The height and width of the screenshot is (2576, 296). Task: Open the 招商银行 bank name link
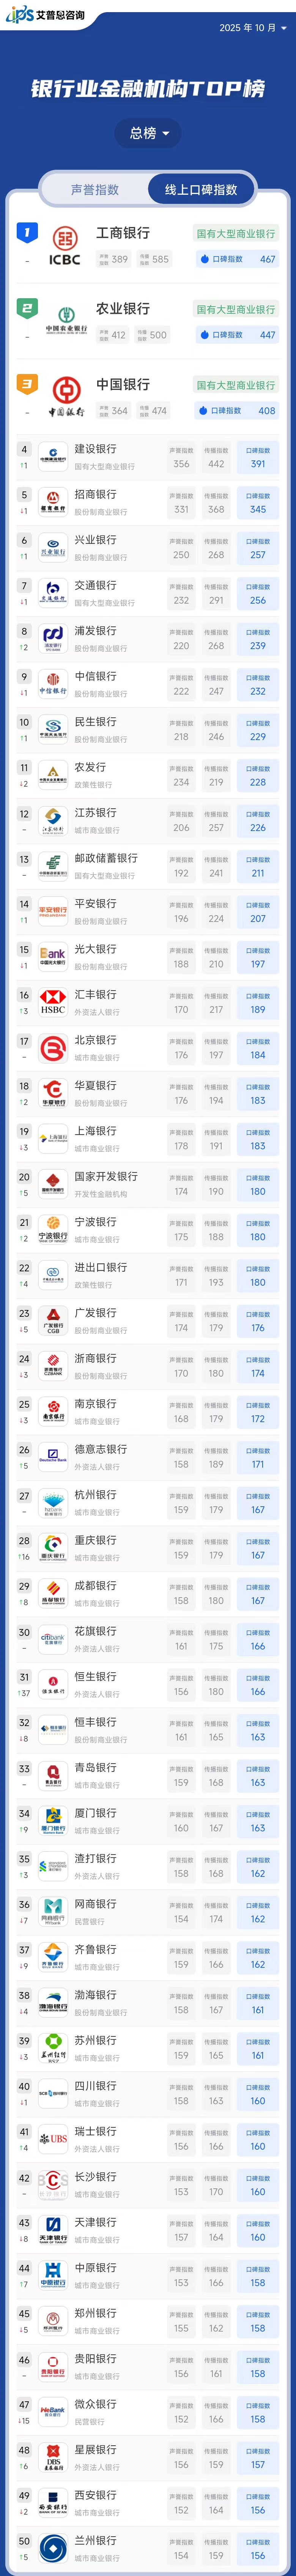(96, 494)
